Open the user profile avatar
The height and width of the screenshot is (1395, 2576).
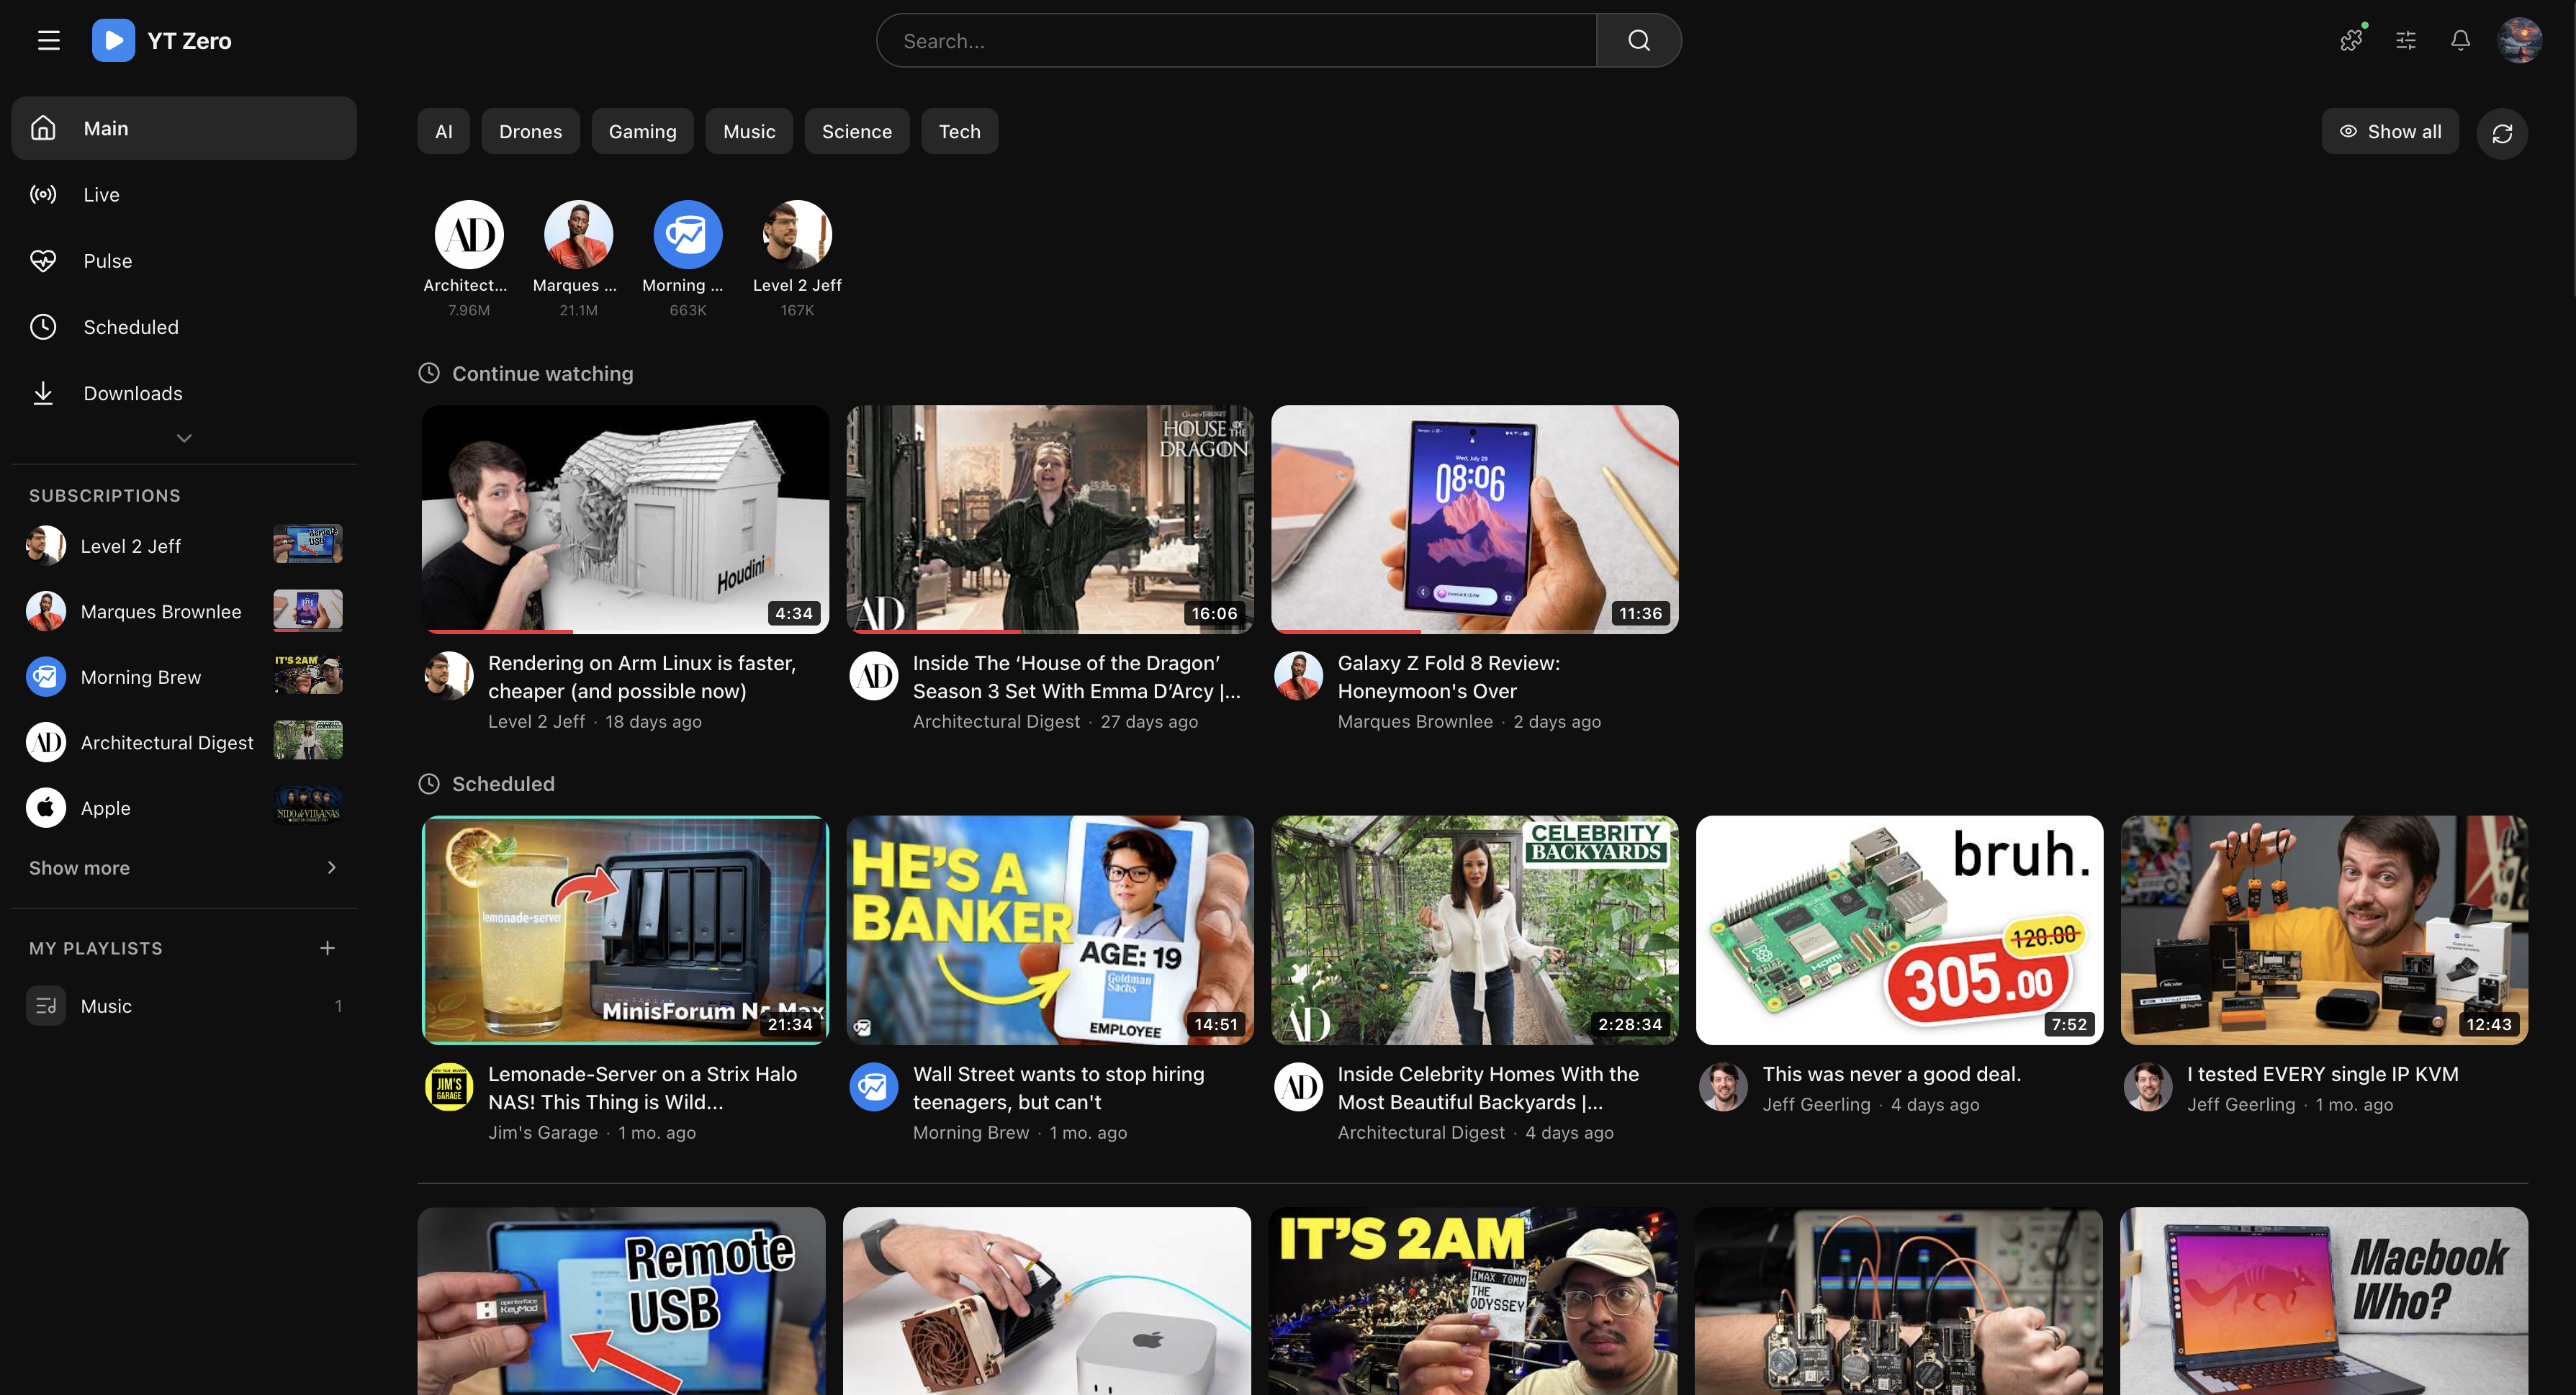coord(2519,40)
